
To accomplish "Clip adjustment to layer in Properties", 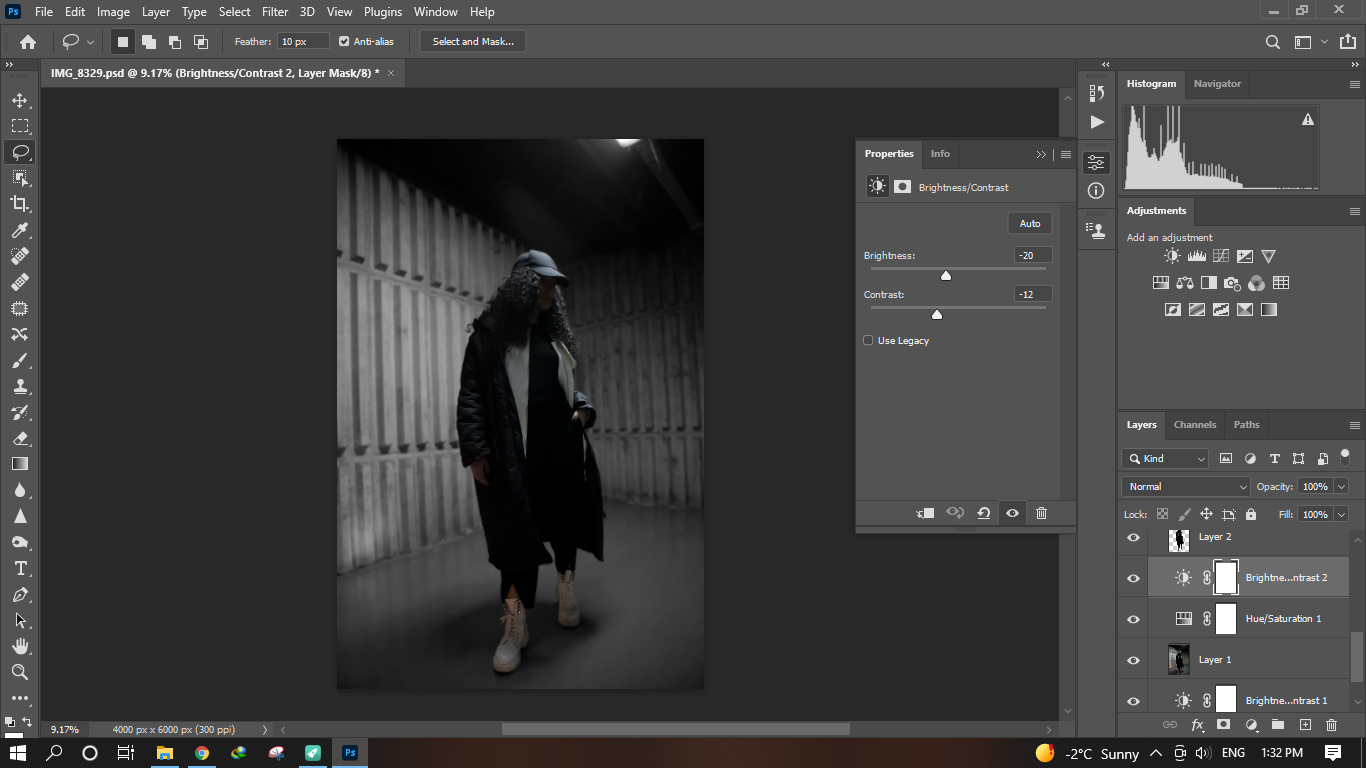I will [x=925, y=513].
